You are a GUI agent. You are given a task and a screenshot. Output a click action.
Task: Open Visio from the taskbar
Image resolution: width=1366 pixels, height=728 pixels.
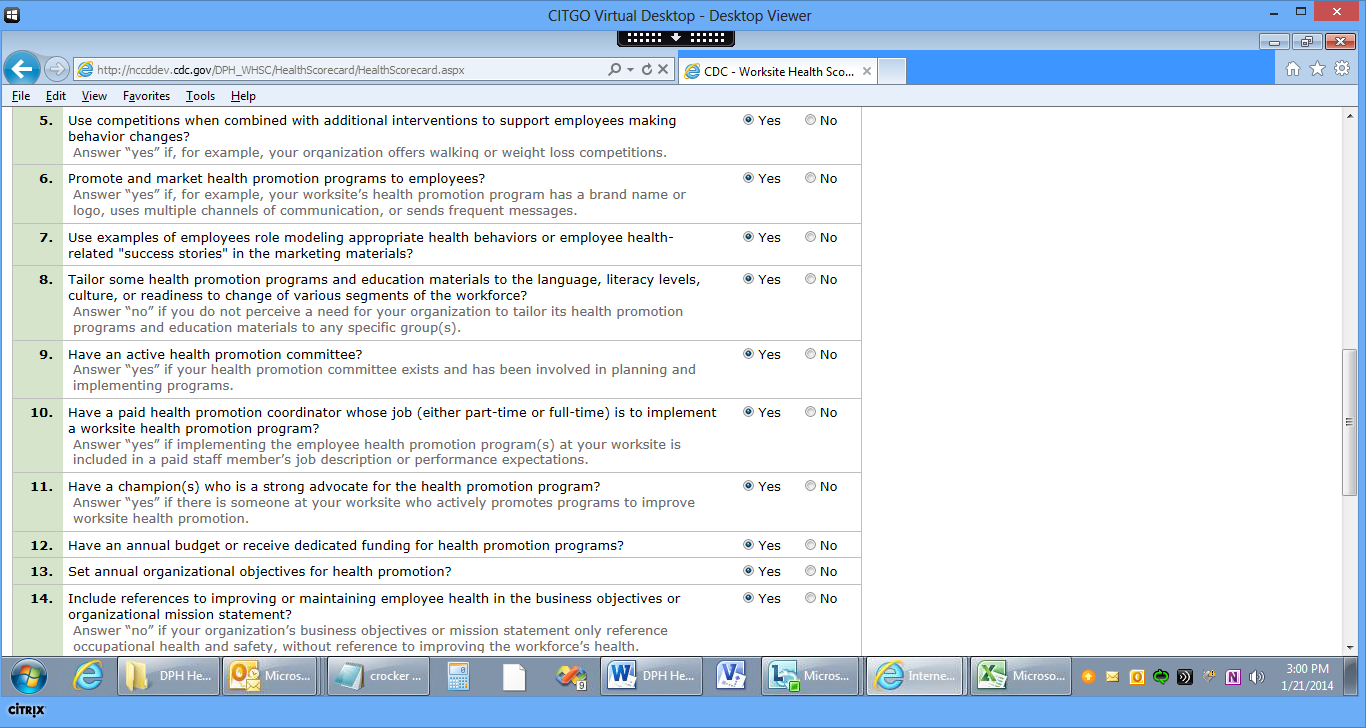731,676
